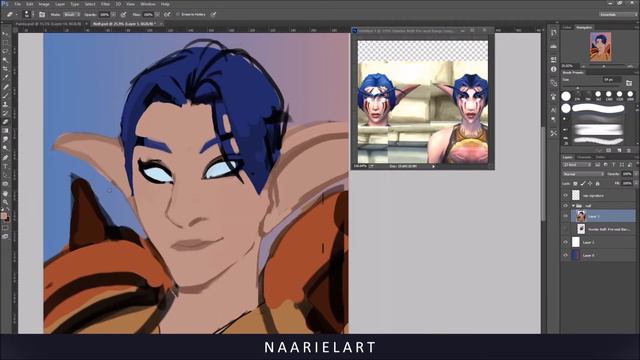The image size is (640, 360).
Task: Select the Healing Brush tool
Action: tap(5, 87)
